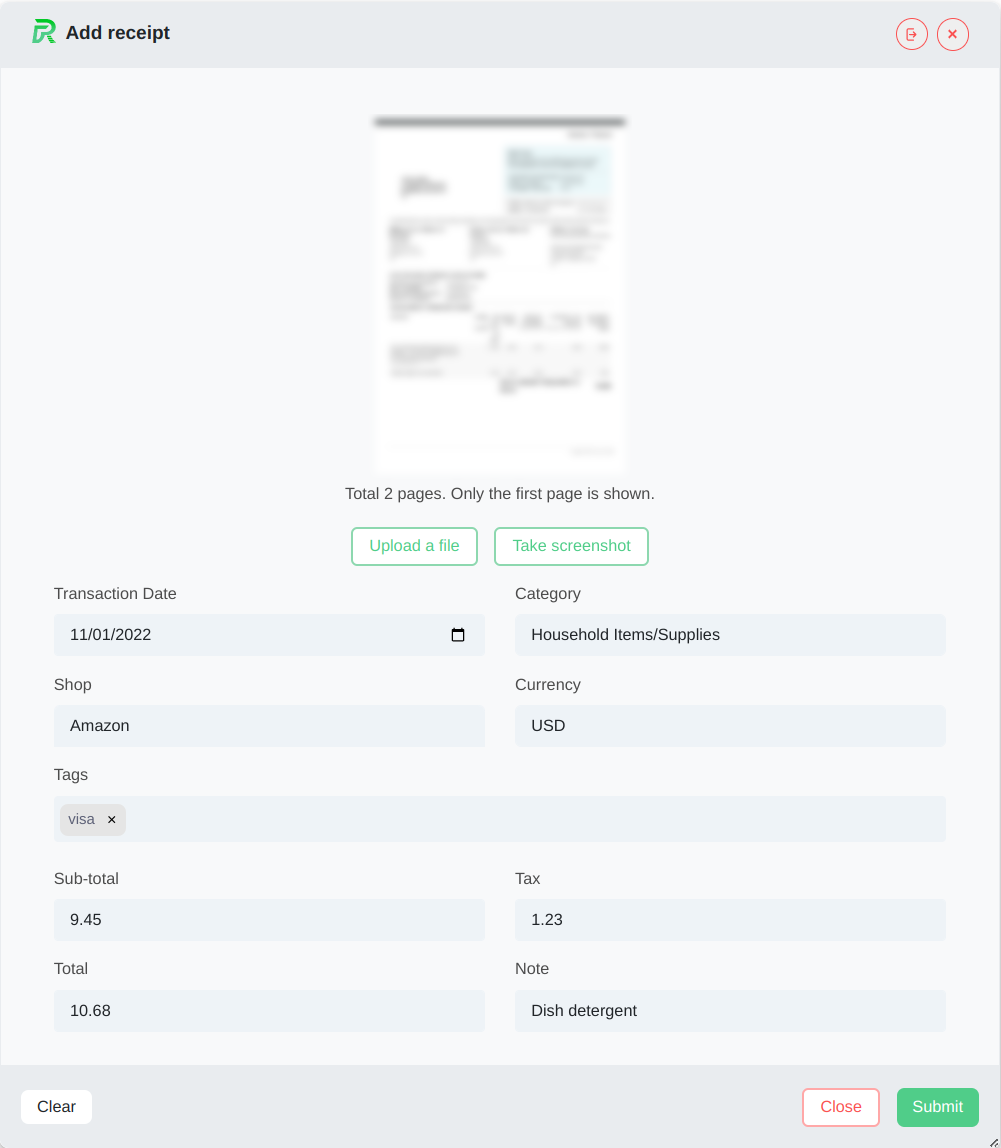Click the pink Close button
This screenshot has width=1001, height=1148.
[x=841, y=1107]
